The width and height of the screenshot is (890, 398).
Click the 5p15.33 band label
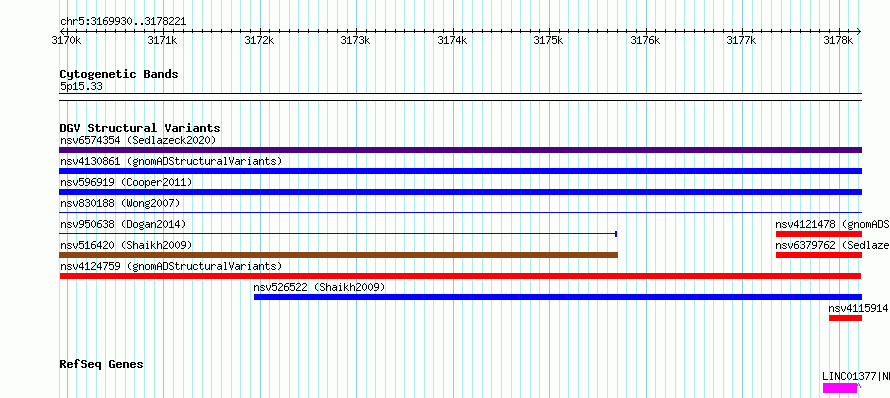pyautogui.click(x=81, y=86)
